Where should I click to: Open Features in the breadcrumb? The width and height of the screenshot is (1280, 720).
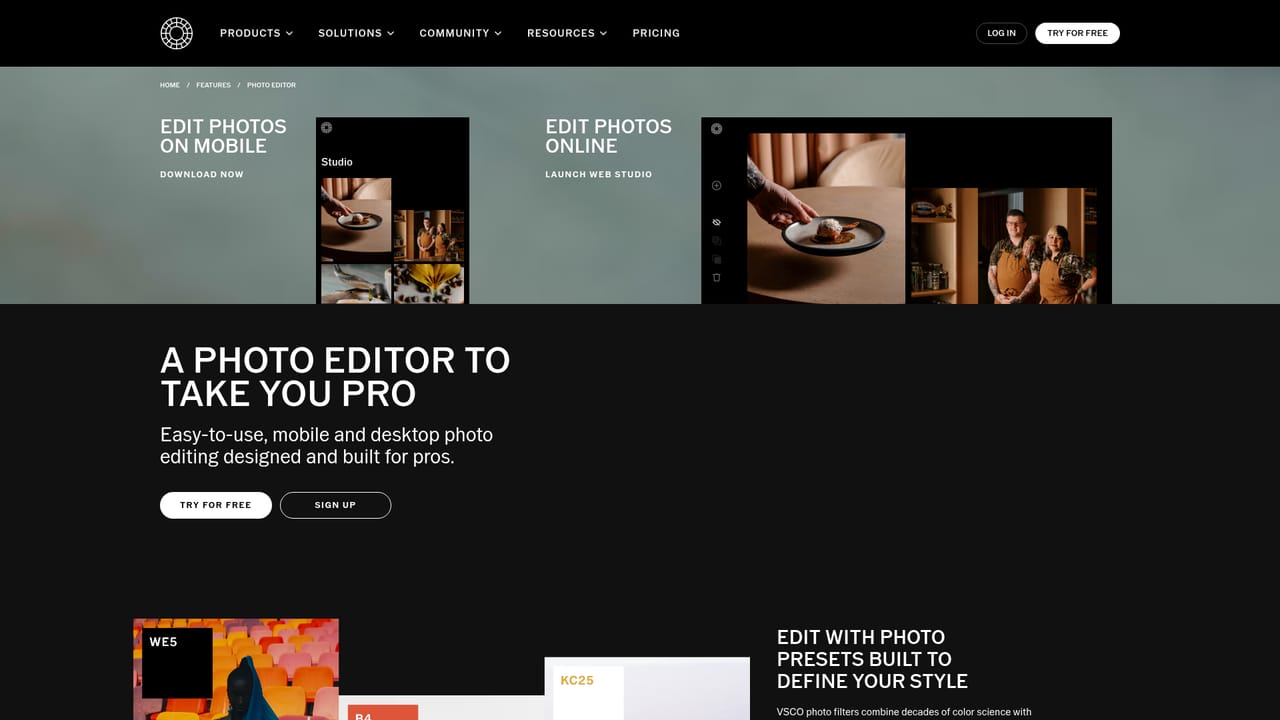click(x=213, y=85)
